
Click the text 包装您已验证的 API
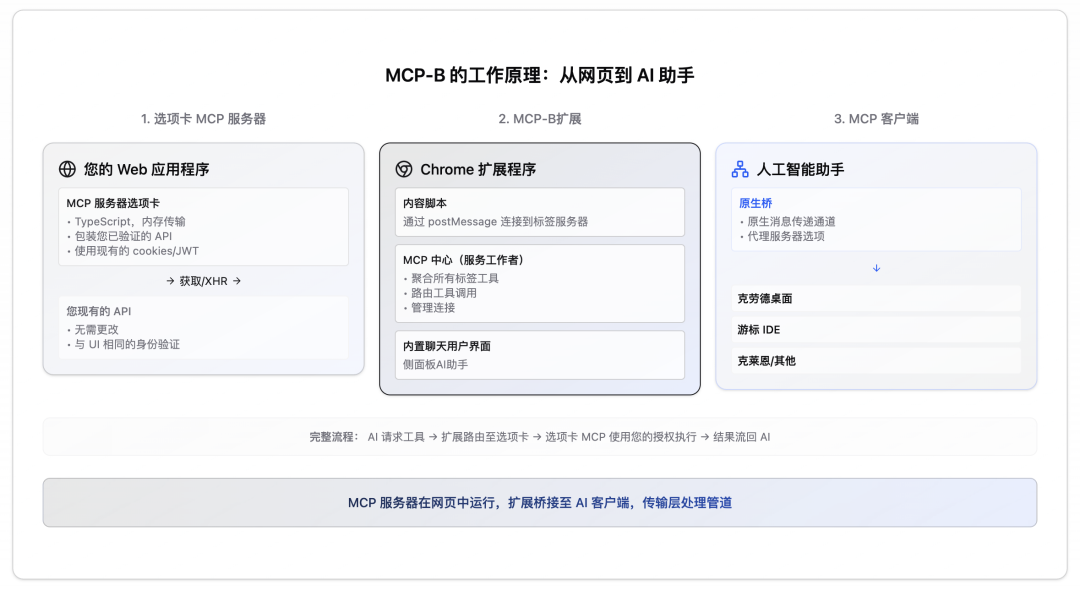pos(123,236)
